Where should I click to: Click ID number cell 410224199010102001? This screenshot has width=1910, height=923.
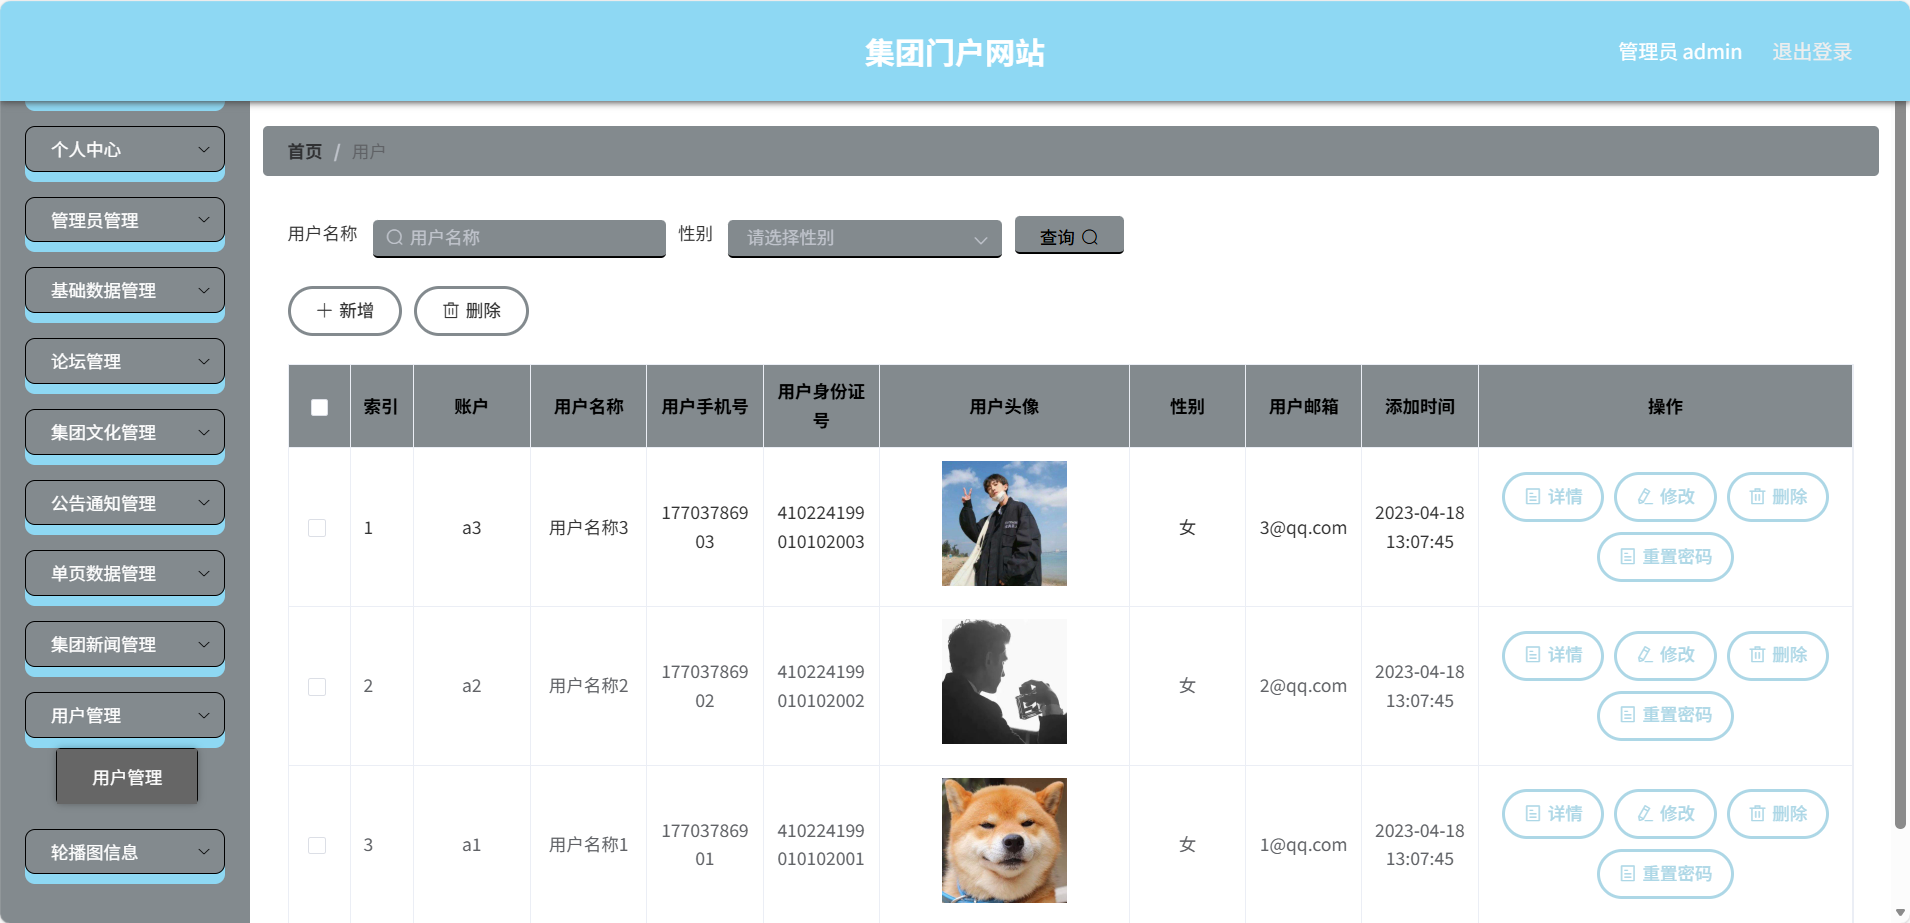[x=821, y=845]
